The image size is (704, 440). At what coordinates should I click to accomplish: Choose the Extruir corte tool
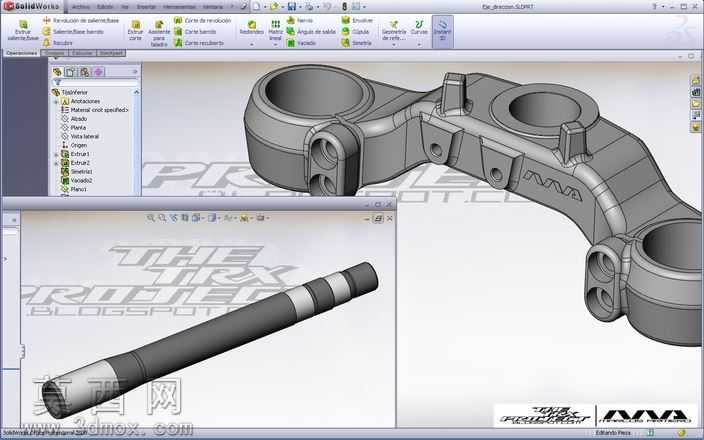coord(135,30)
